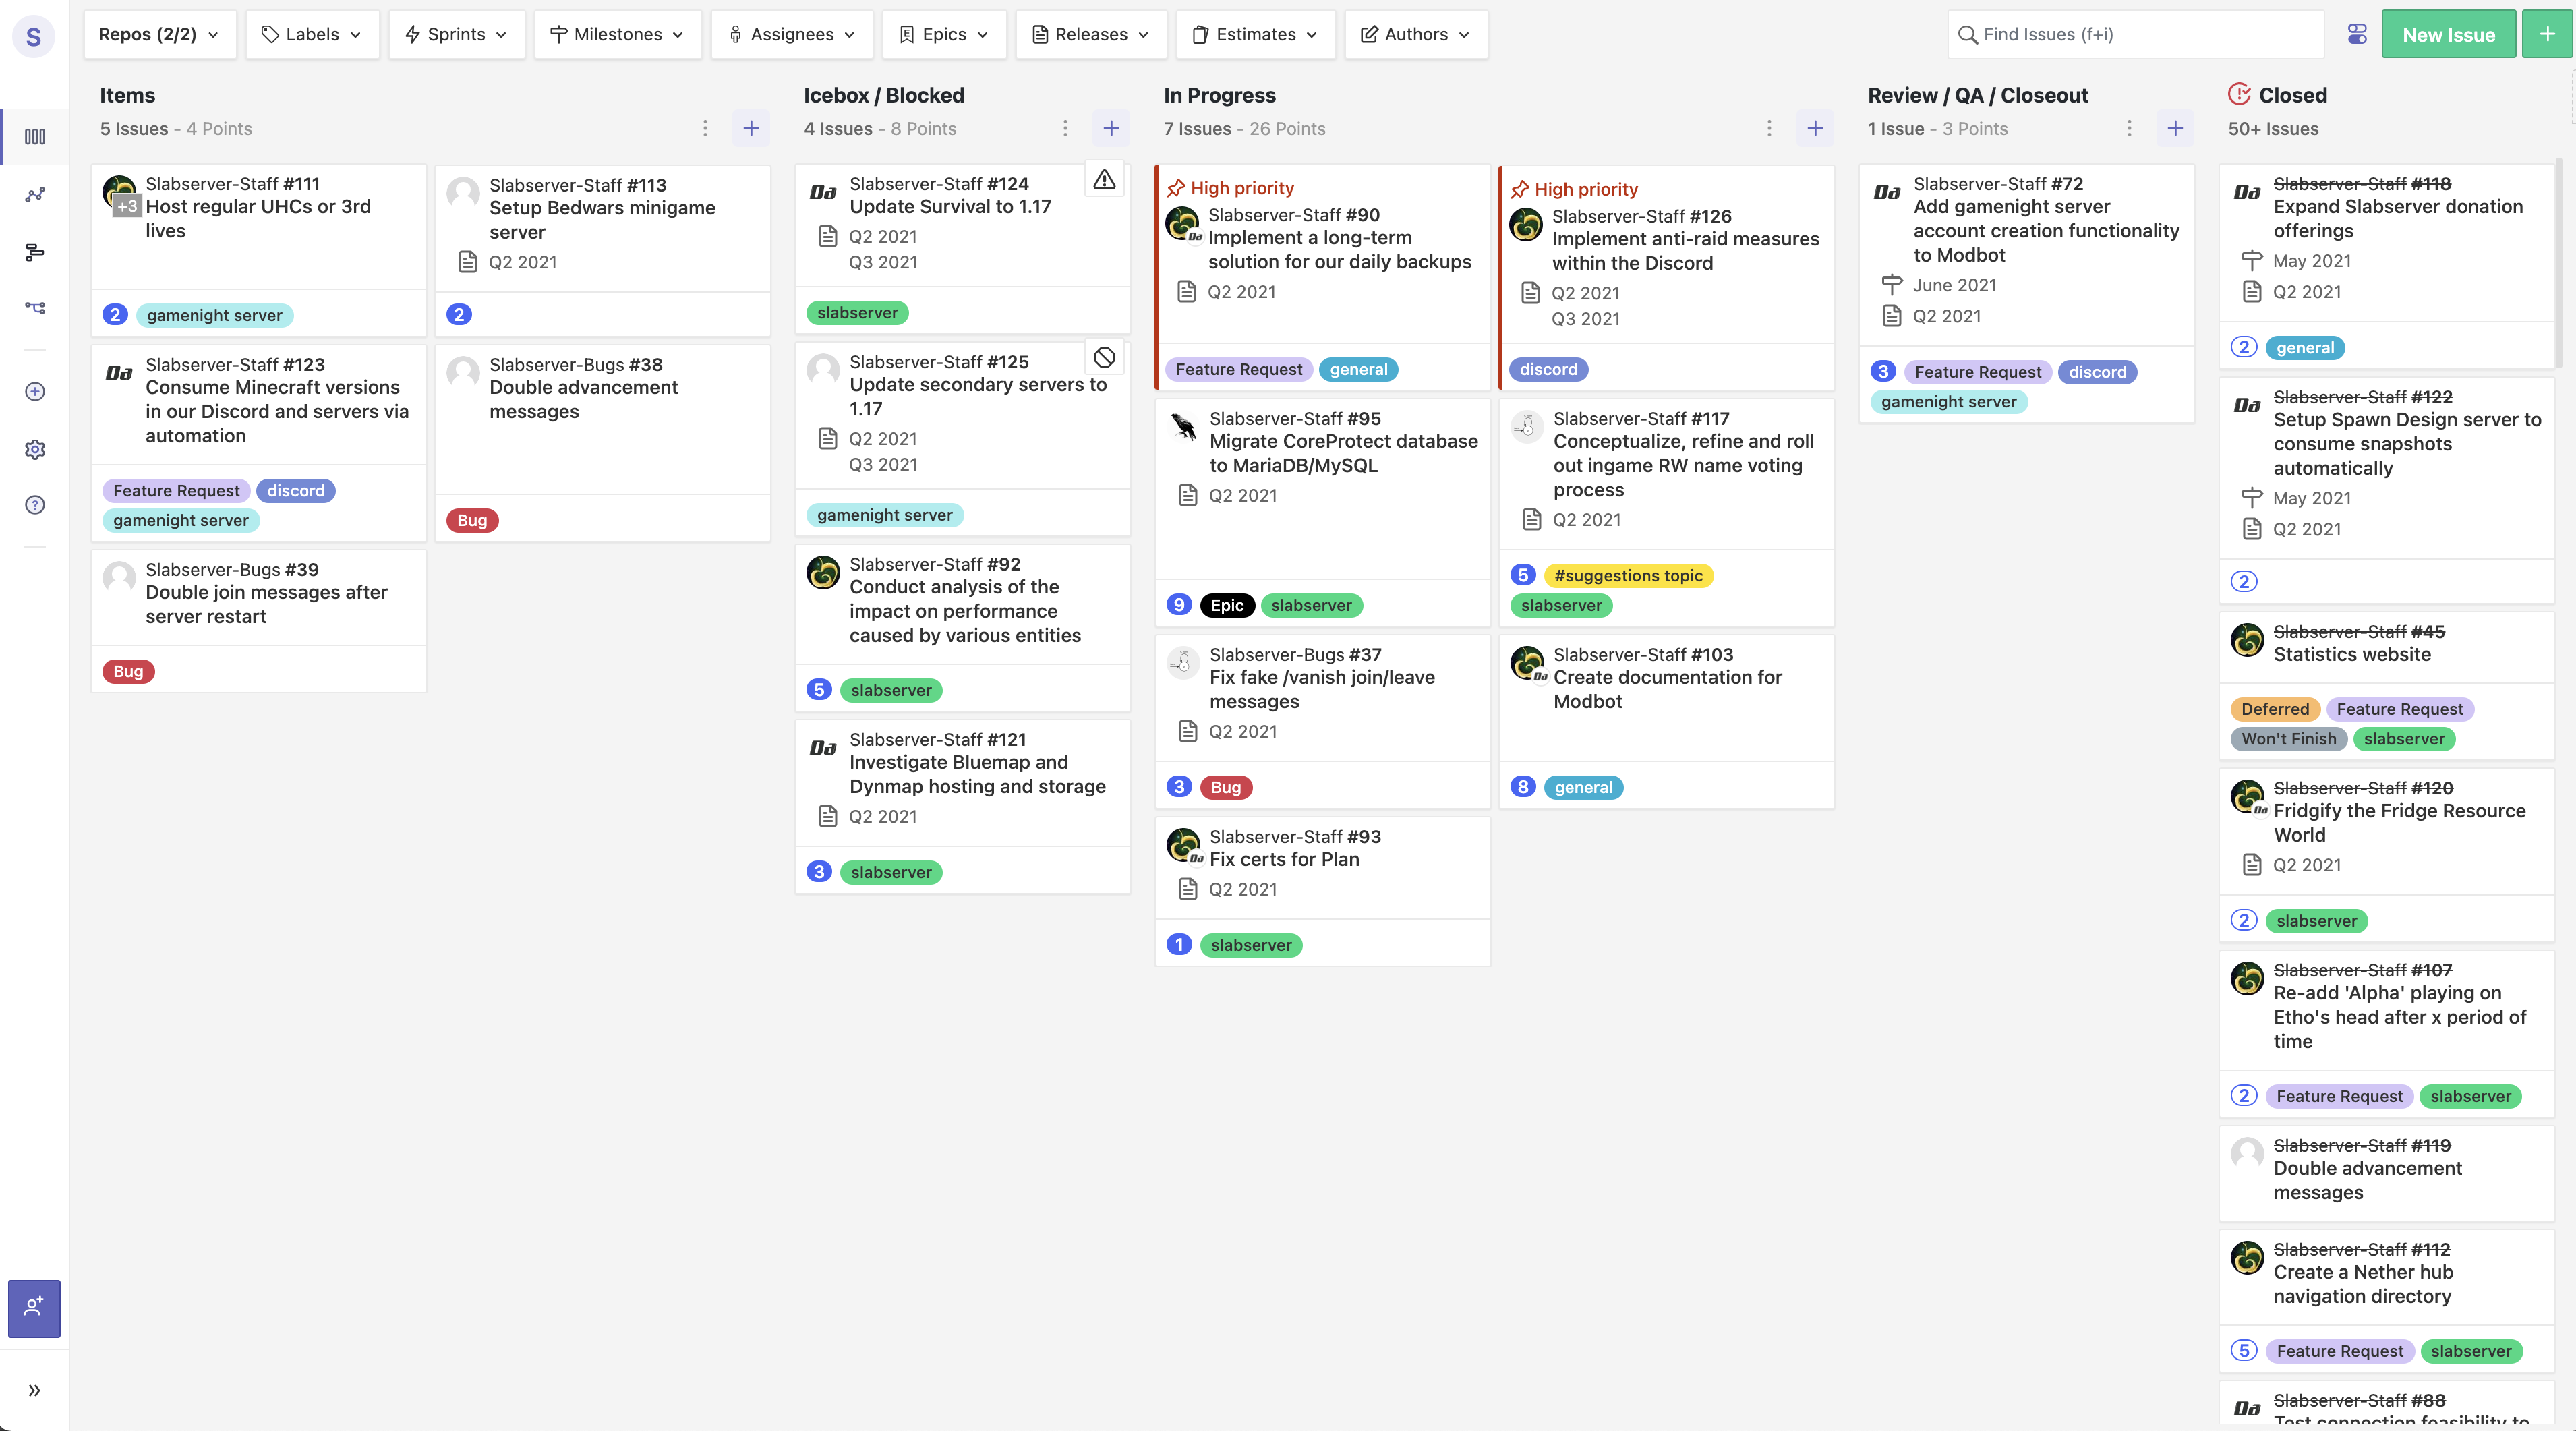The image size is (2576, 1431).
Task: Expand the Repos (2/2) dropdown
Action: pos(159,34)
